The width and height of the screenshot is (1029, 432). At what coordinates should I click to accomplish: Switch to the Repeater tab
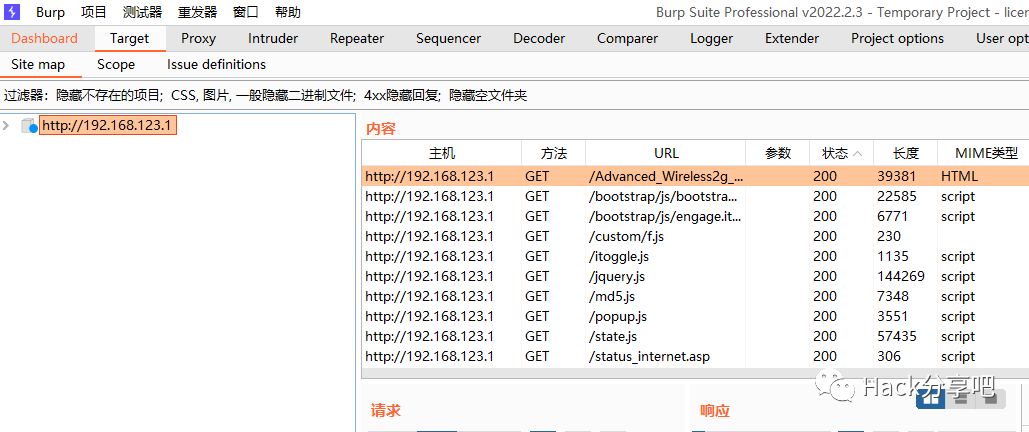click(357, 39)
